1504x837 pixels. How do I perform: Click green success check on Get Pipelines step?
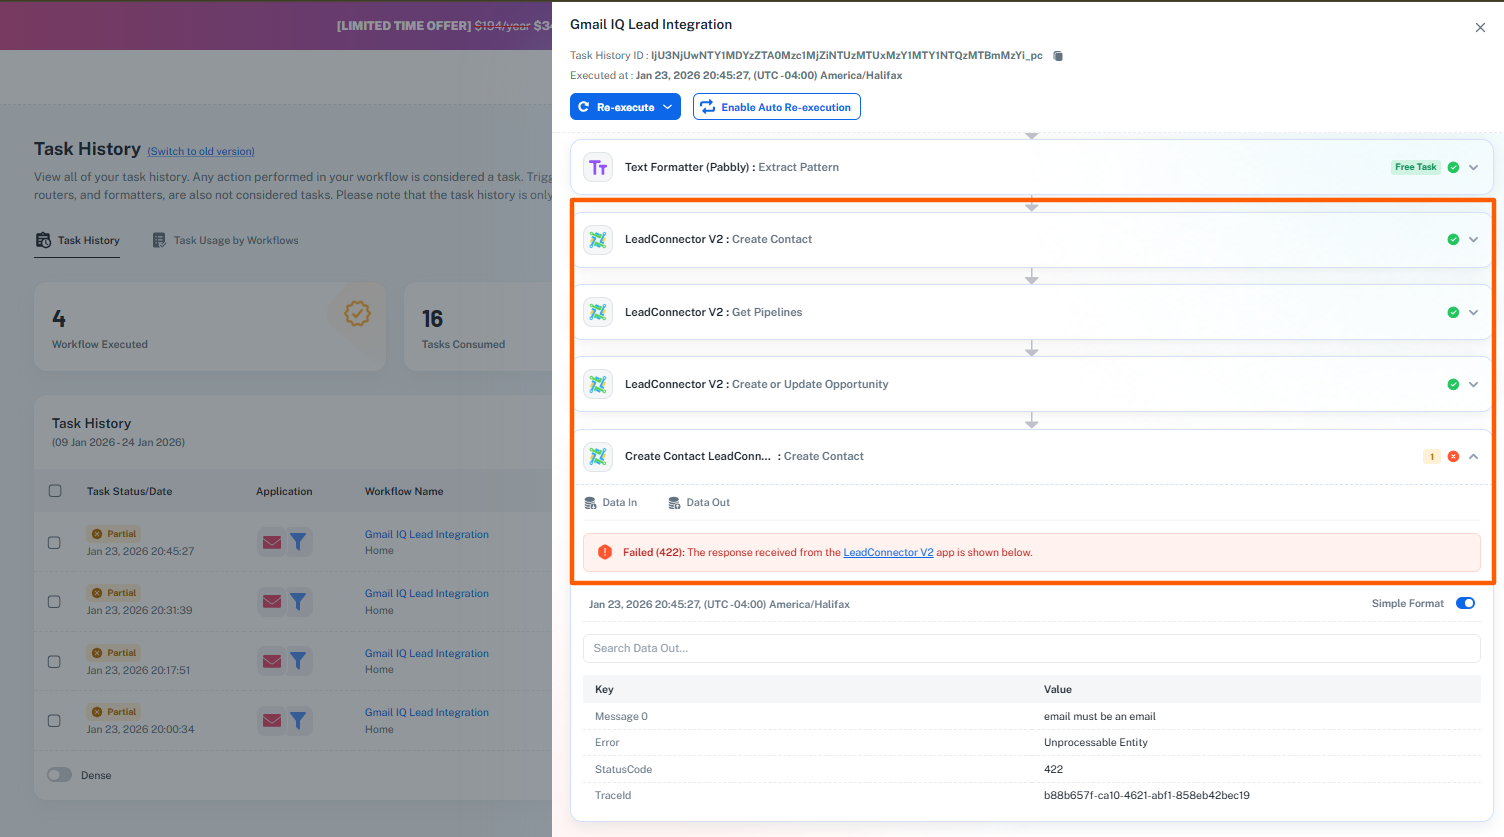(1453, 312)
